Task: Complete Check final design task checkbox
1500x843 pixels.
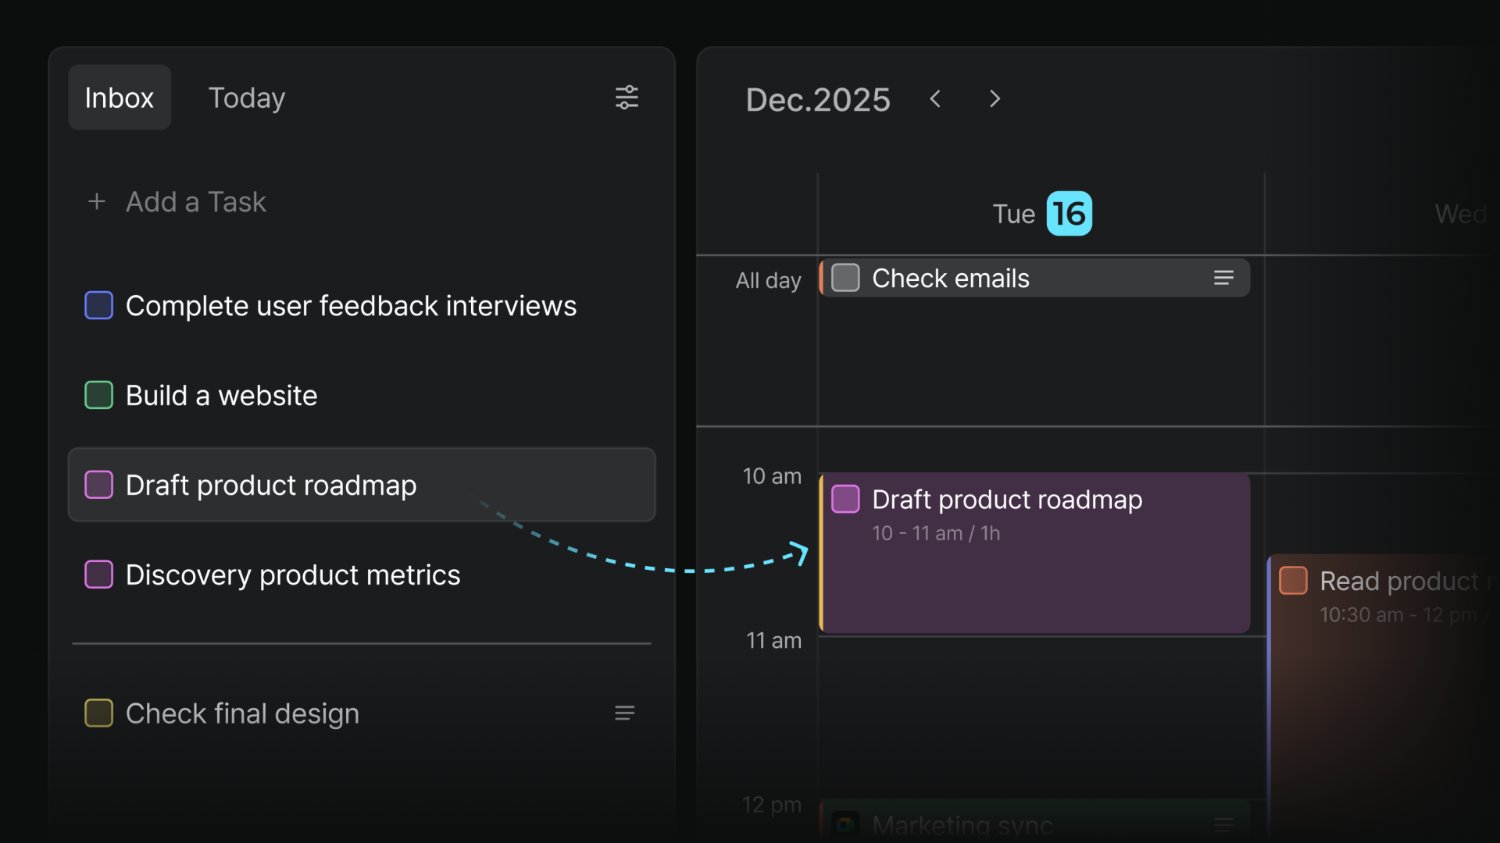Action: 99,713
